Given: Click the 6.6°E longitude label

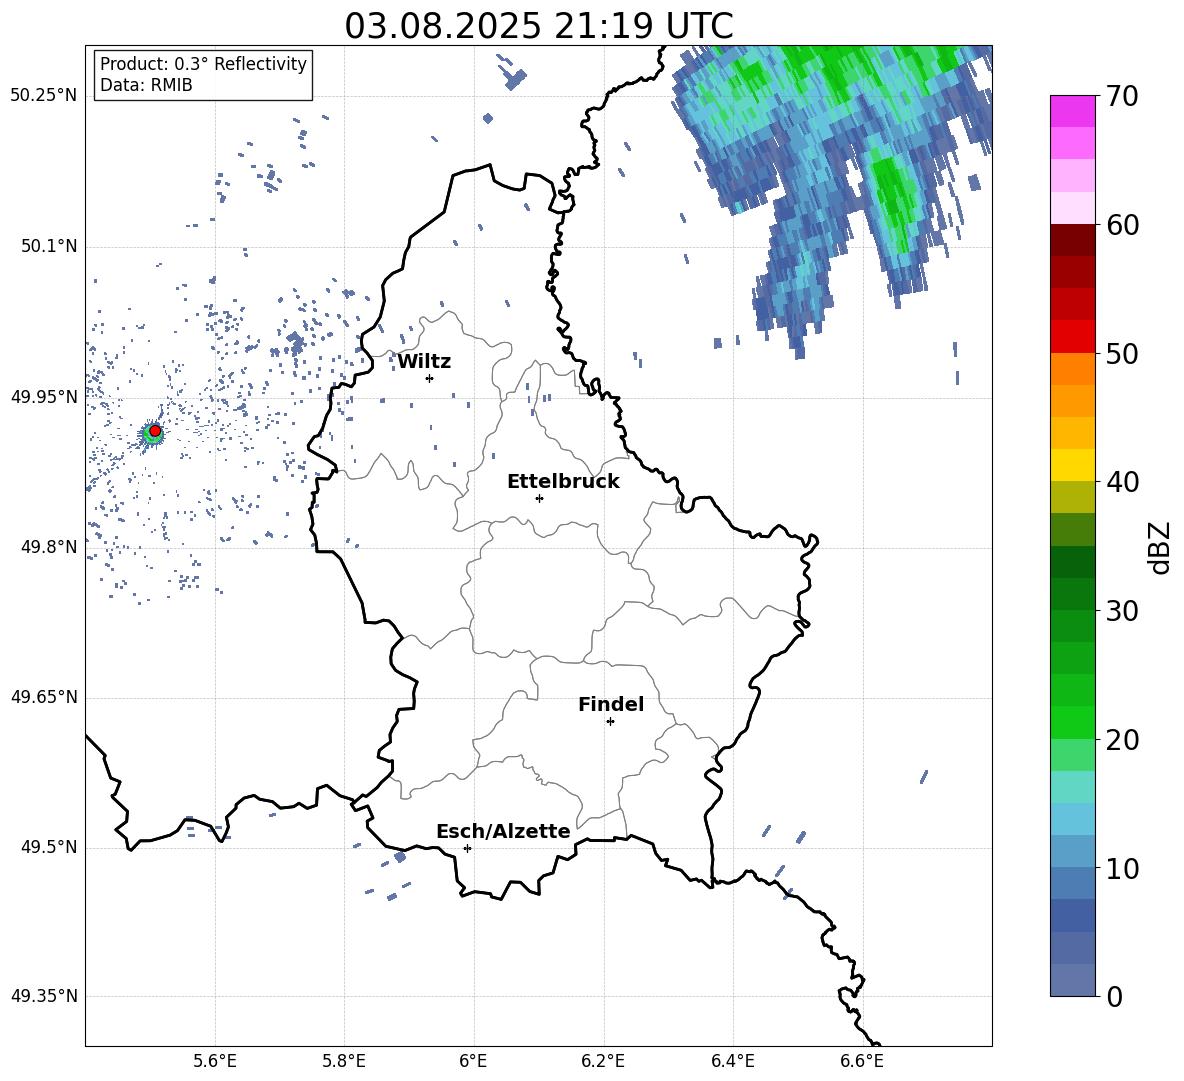Looking at the screenshot, I should [x=862, y=1061].
